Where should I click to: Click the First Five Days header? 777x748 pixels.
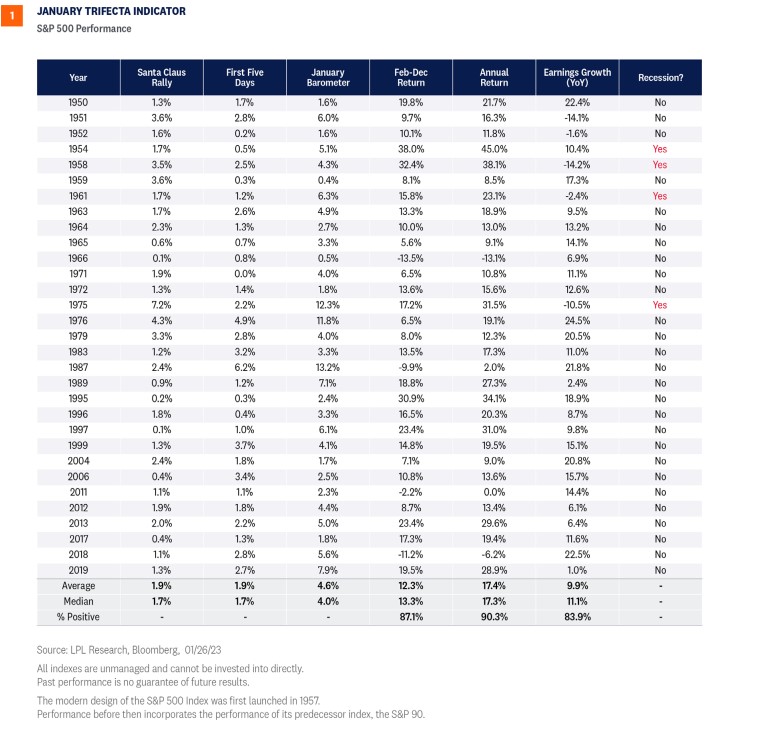(x=245, y=77)
